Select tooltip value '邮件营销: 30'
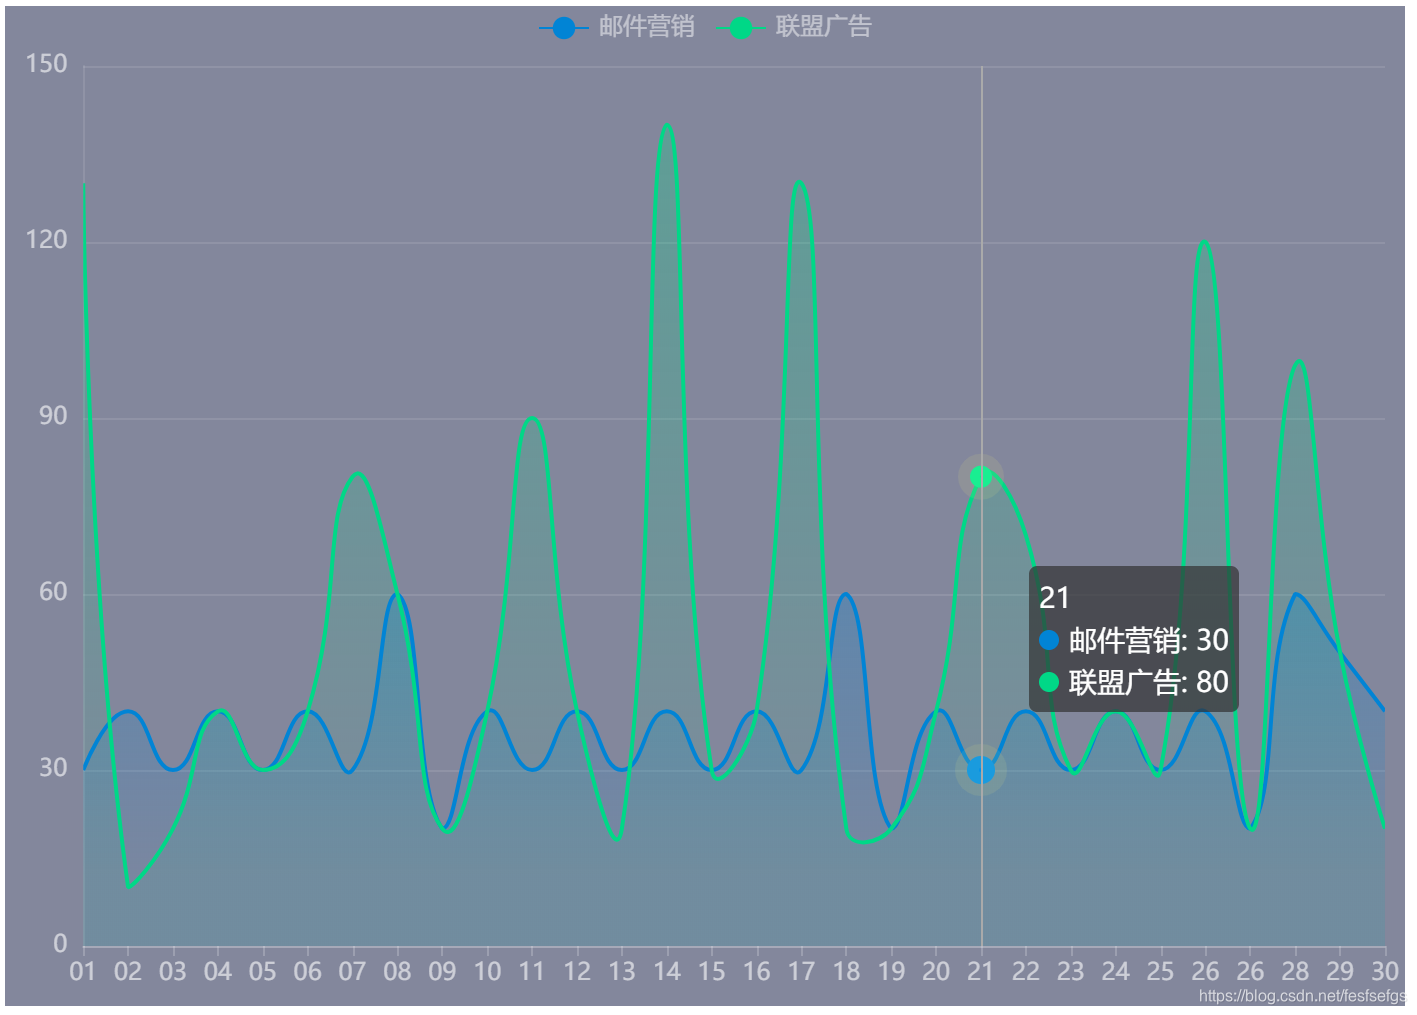 pyautogui.click(x=1148, y=640)
